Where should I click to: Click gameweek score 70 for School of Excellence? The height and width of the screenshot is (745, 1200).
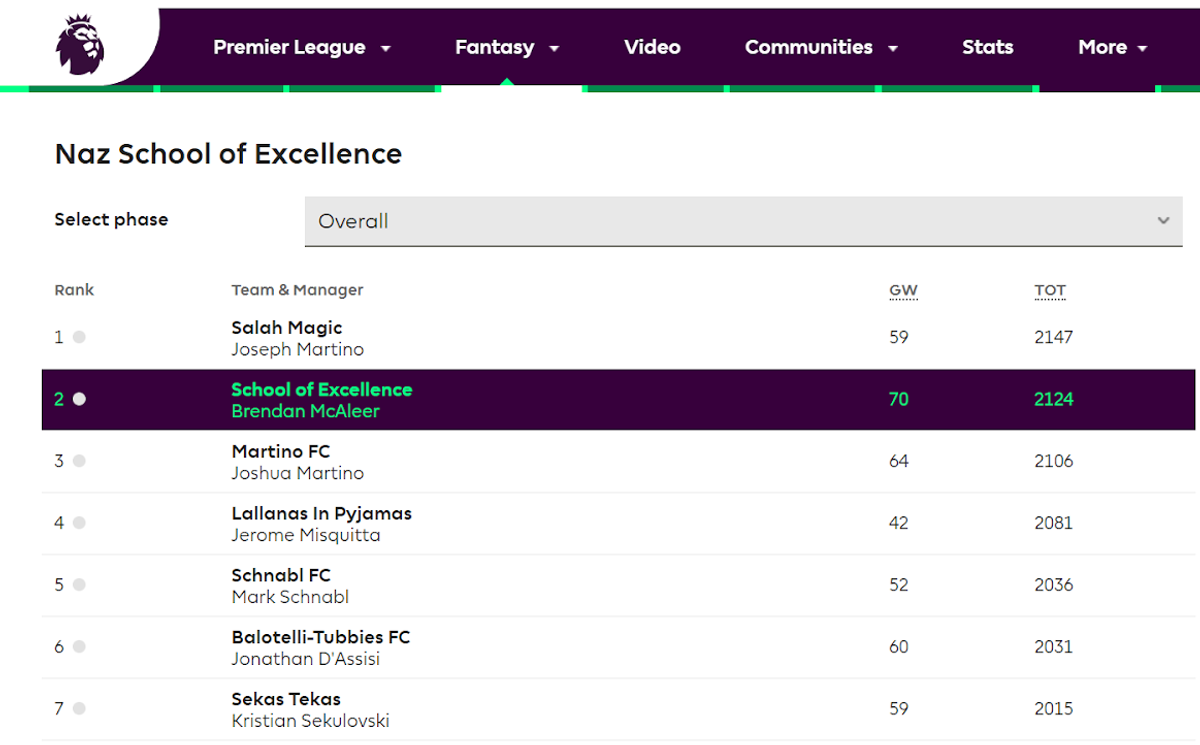coord(899,399)
